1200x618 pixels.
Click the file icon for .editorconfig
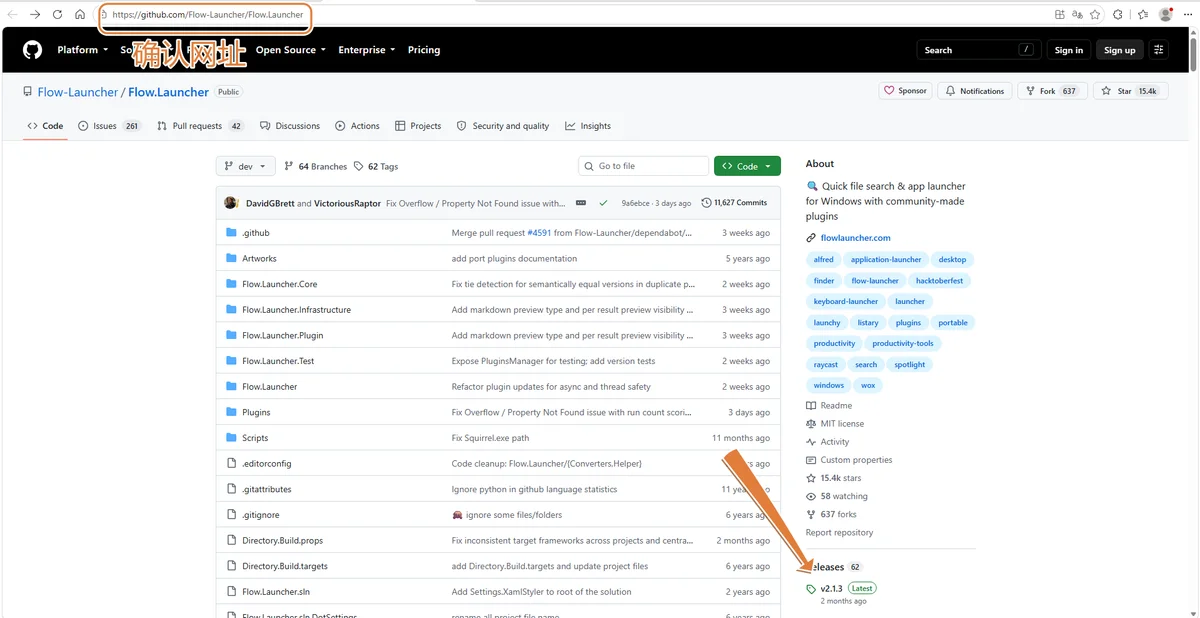coord(232,463)
